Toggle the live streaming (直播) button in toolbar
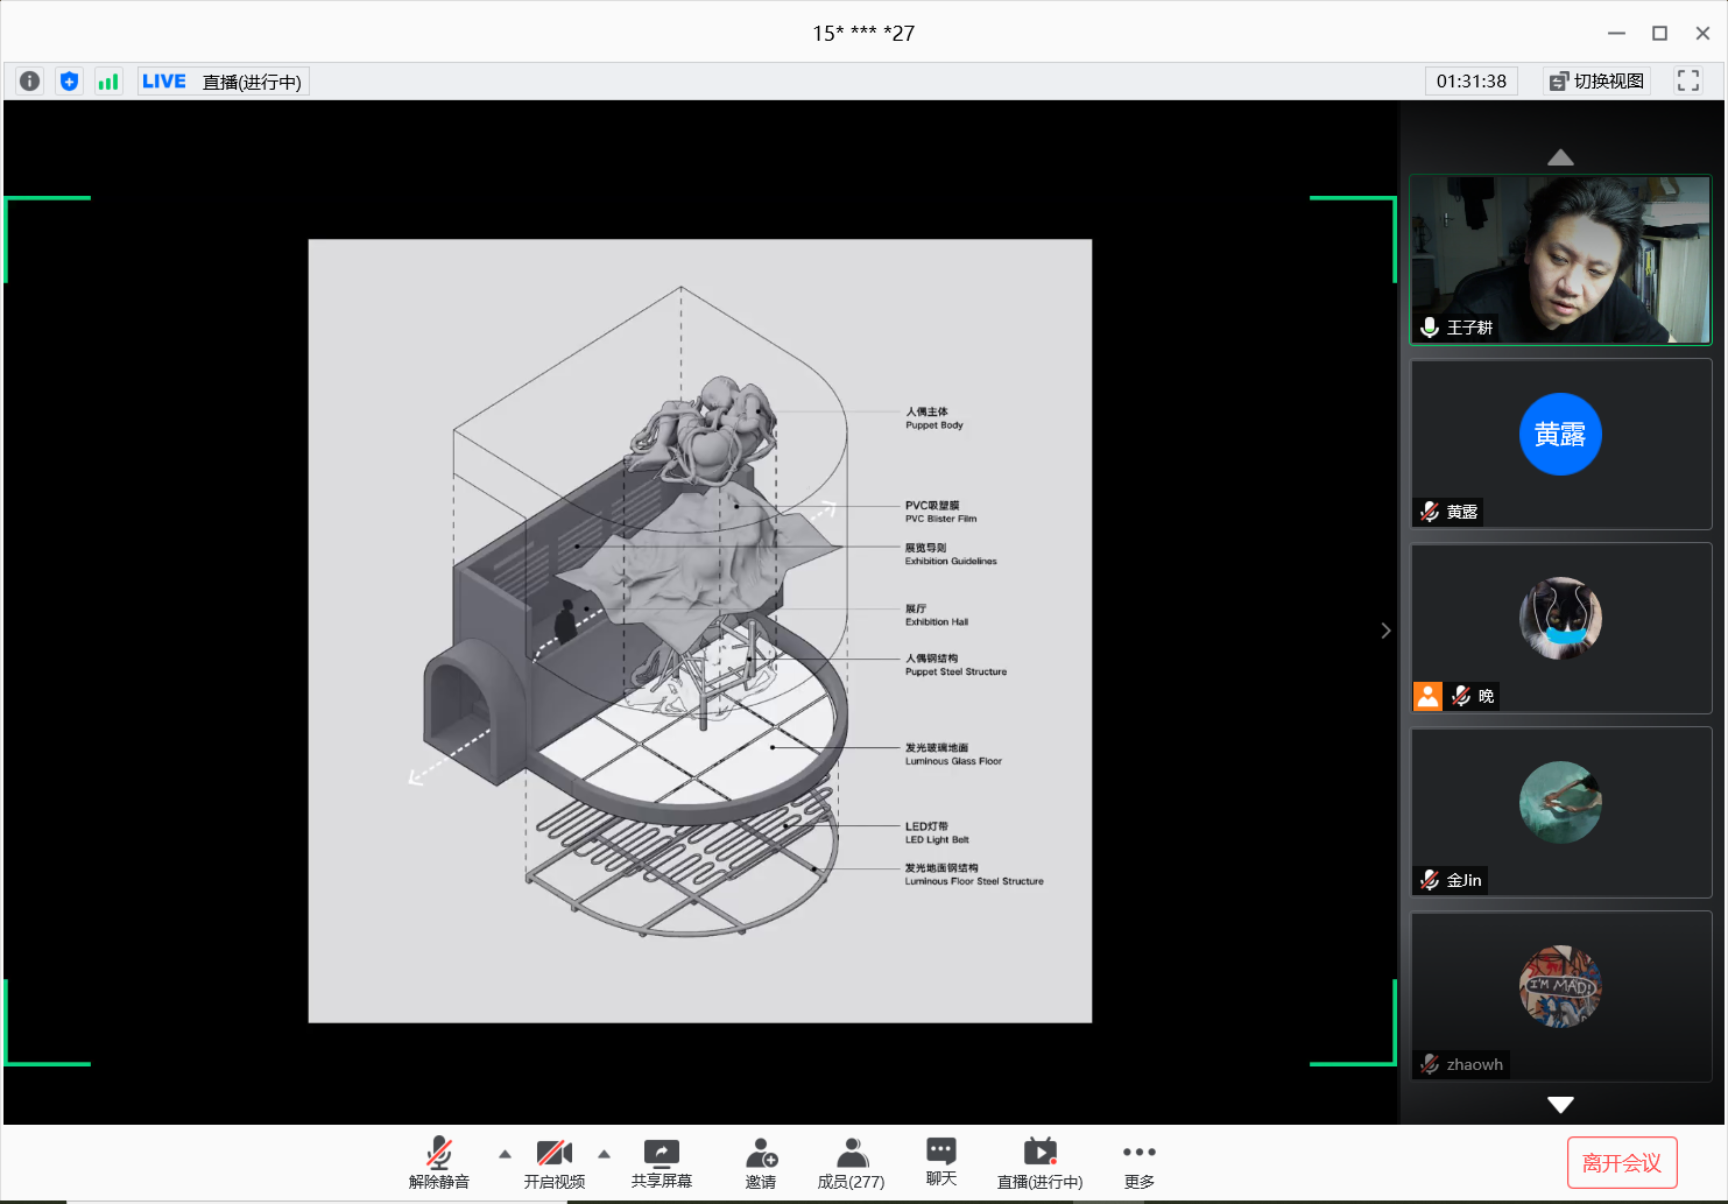The image size is (1728, 1204). pyautogui.click(x=1040, y=1164)
